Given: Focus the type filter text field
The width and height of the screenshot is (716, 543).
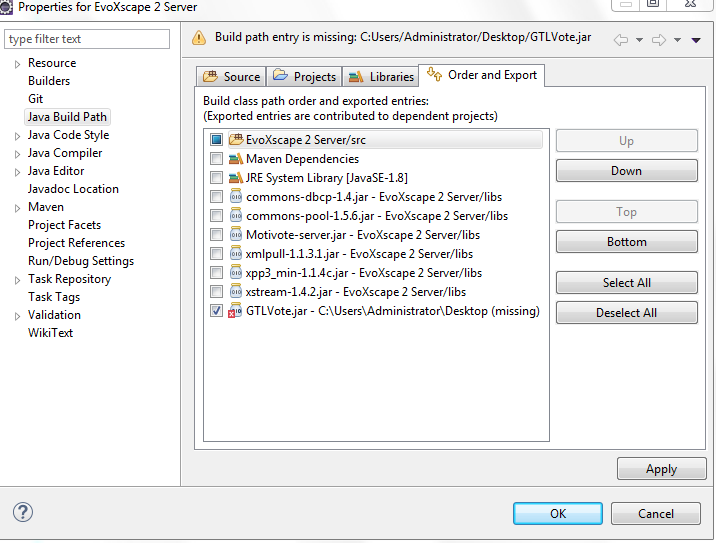Looking at the screenshot, I should point(87,39).
